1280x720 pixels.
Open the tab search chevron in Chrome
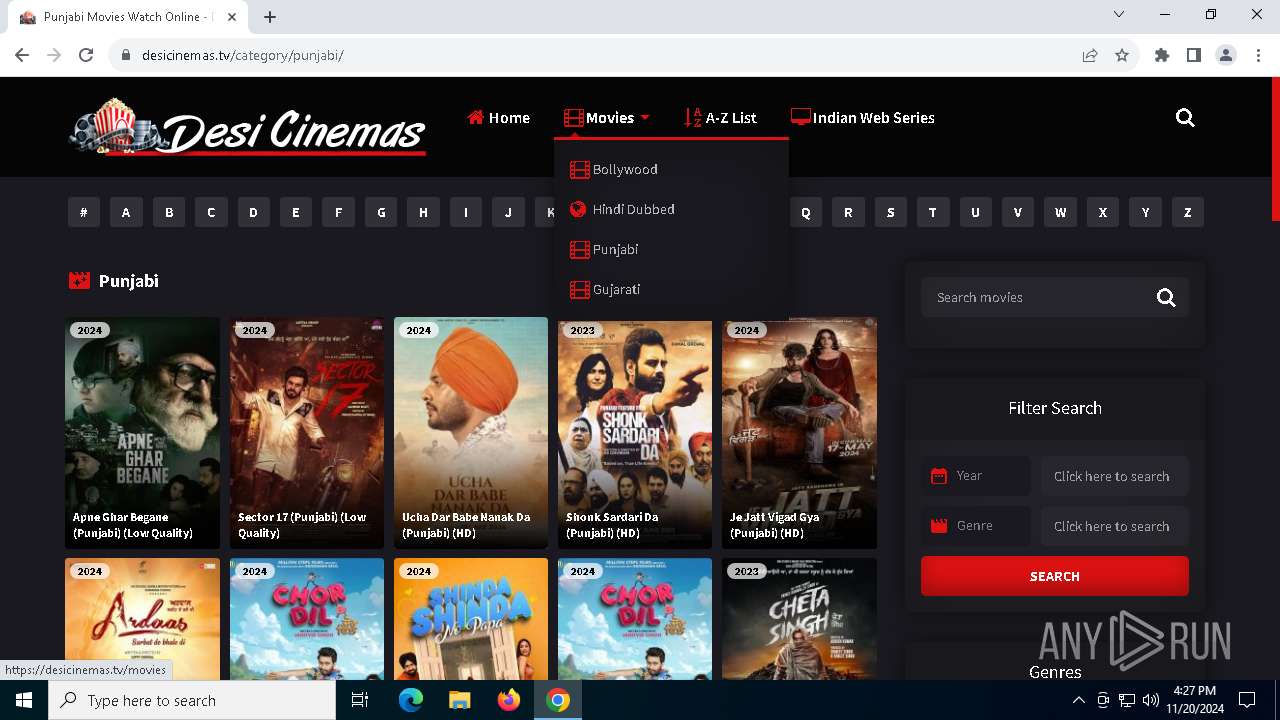pyautogui.click(x=1119, y=14)
